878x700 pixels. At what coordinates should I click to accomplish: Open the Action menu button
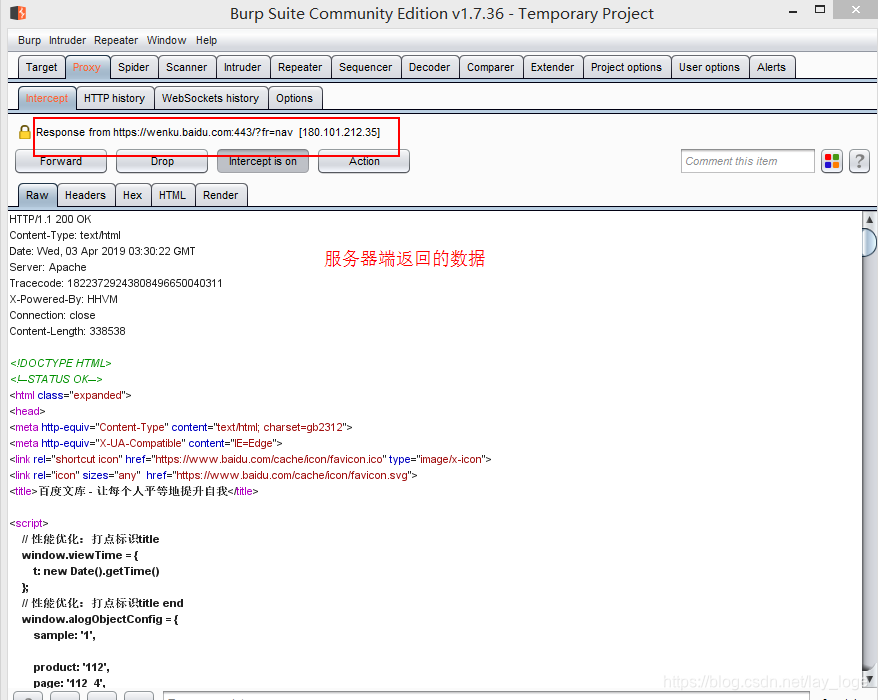tap(364, 161)
